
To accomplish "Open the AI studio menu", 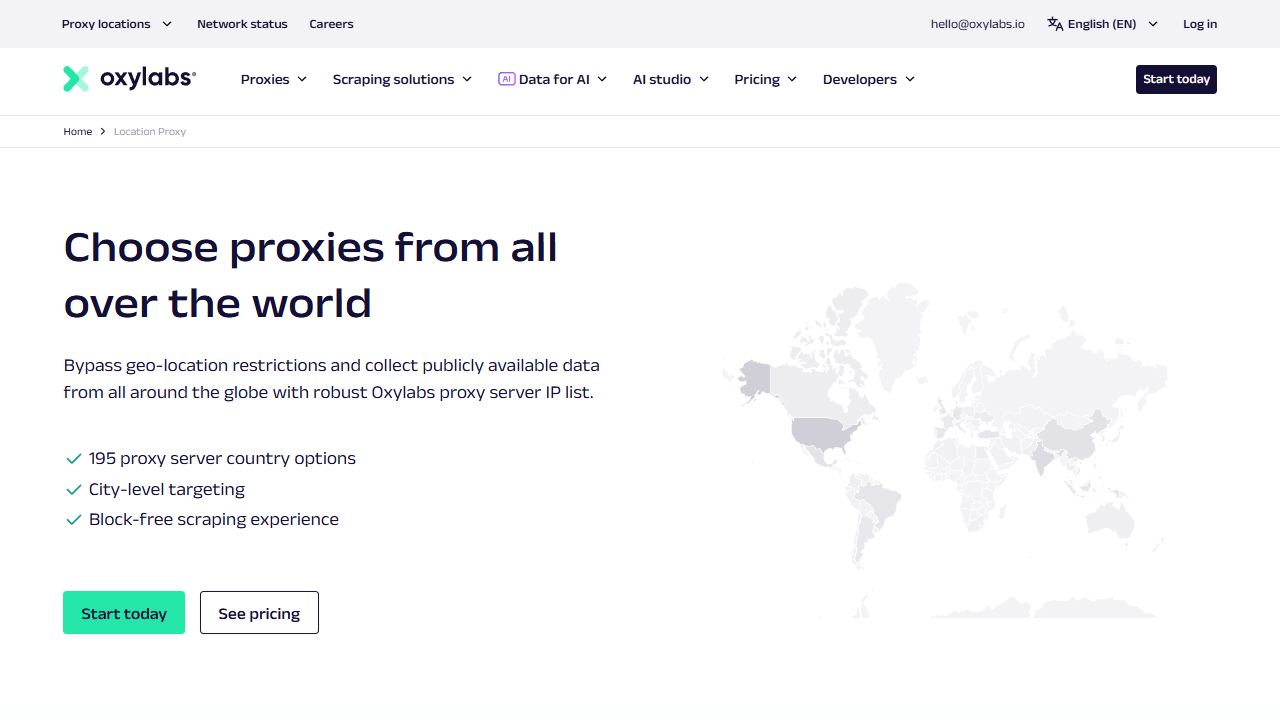I will pyautogui.click(x=670, y=79).
